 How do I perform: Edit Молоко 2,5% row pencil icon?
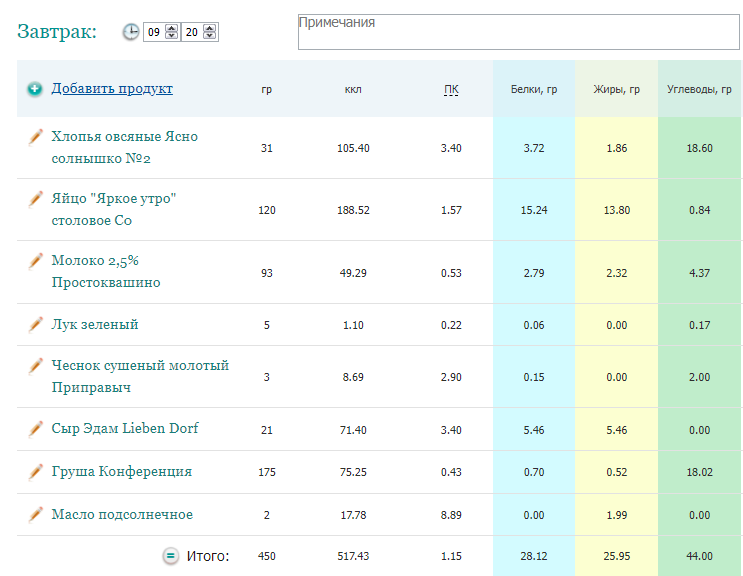[x=36, y=261]
